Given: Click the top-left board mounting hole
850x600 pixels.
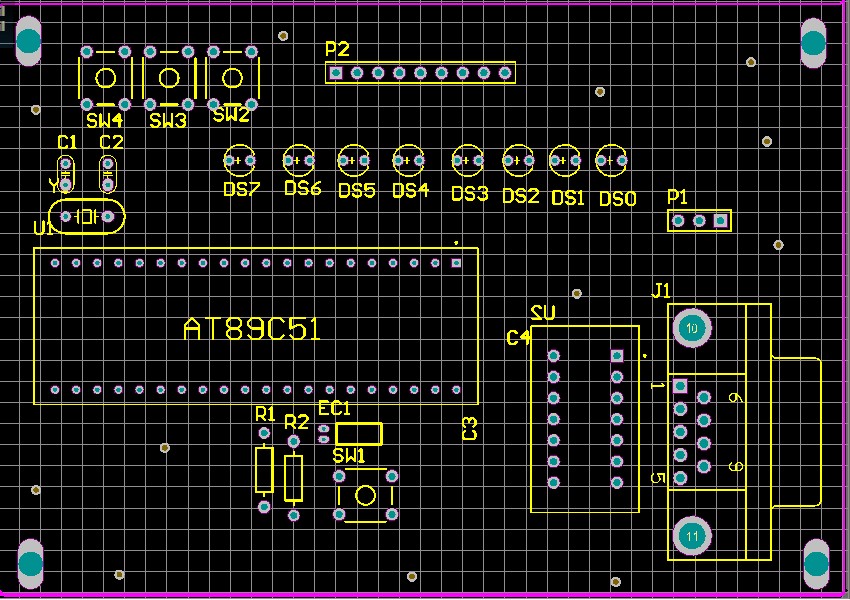Looking at the screenshot, I should (x=29, y=41).
